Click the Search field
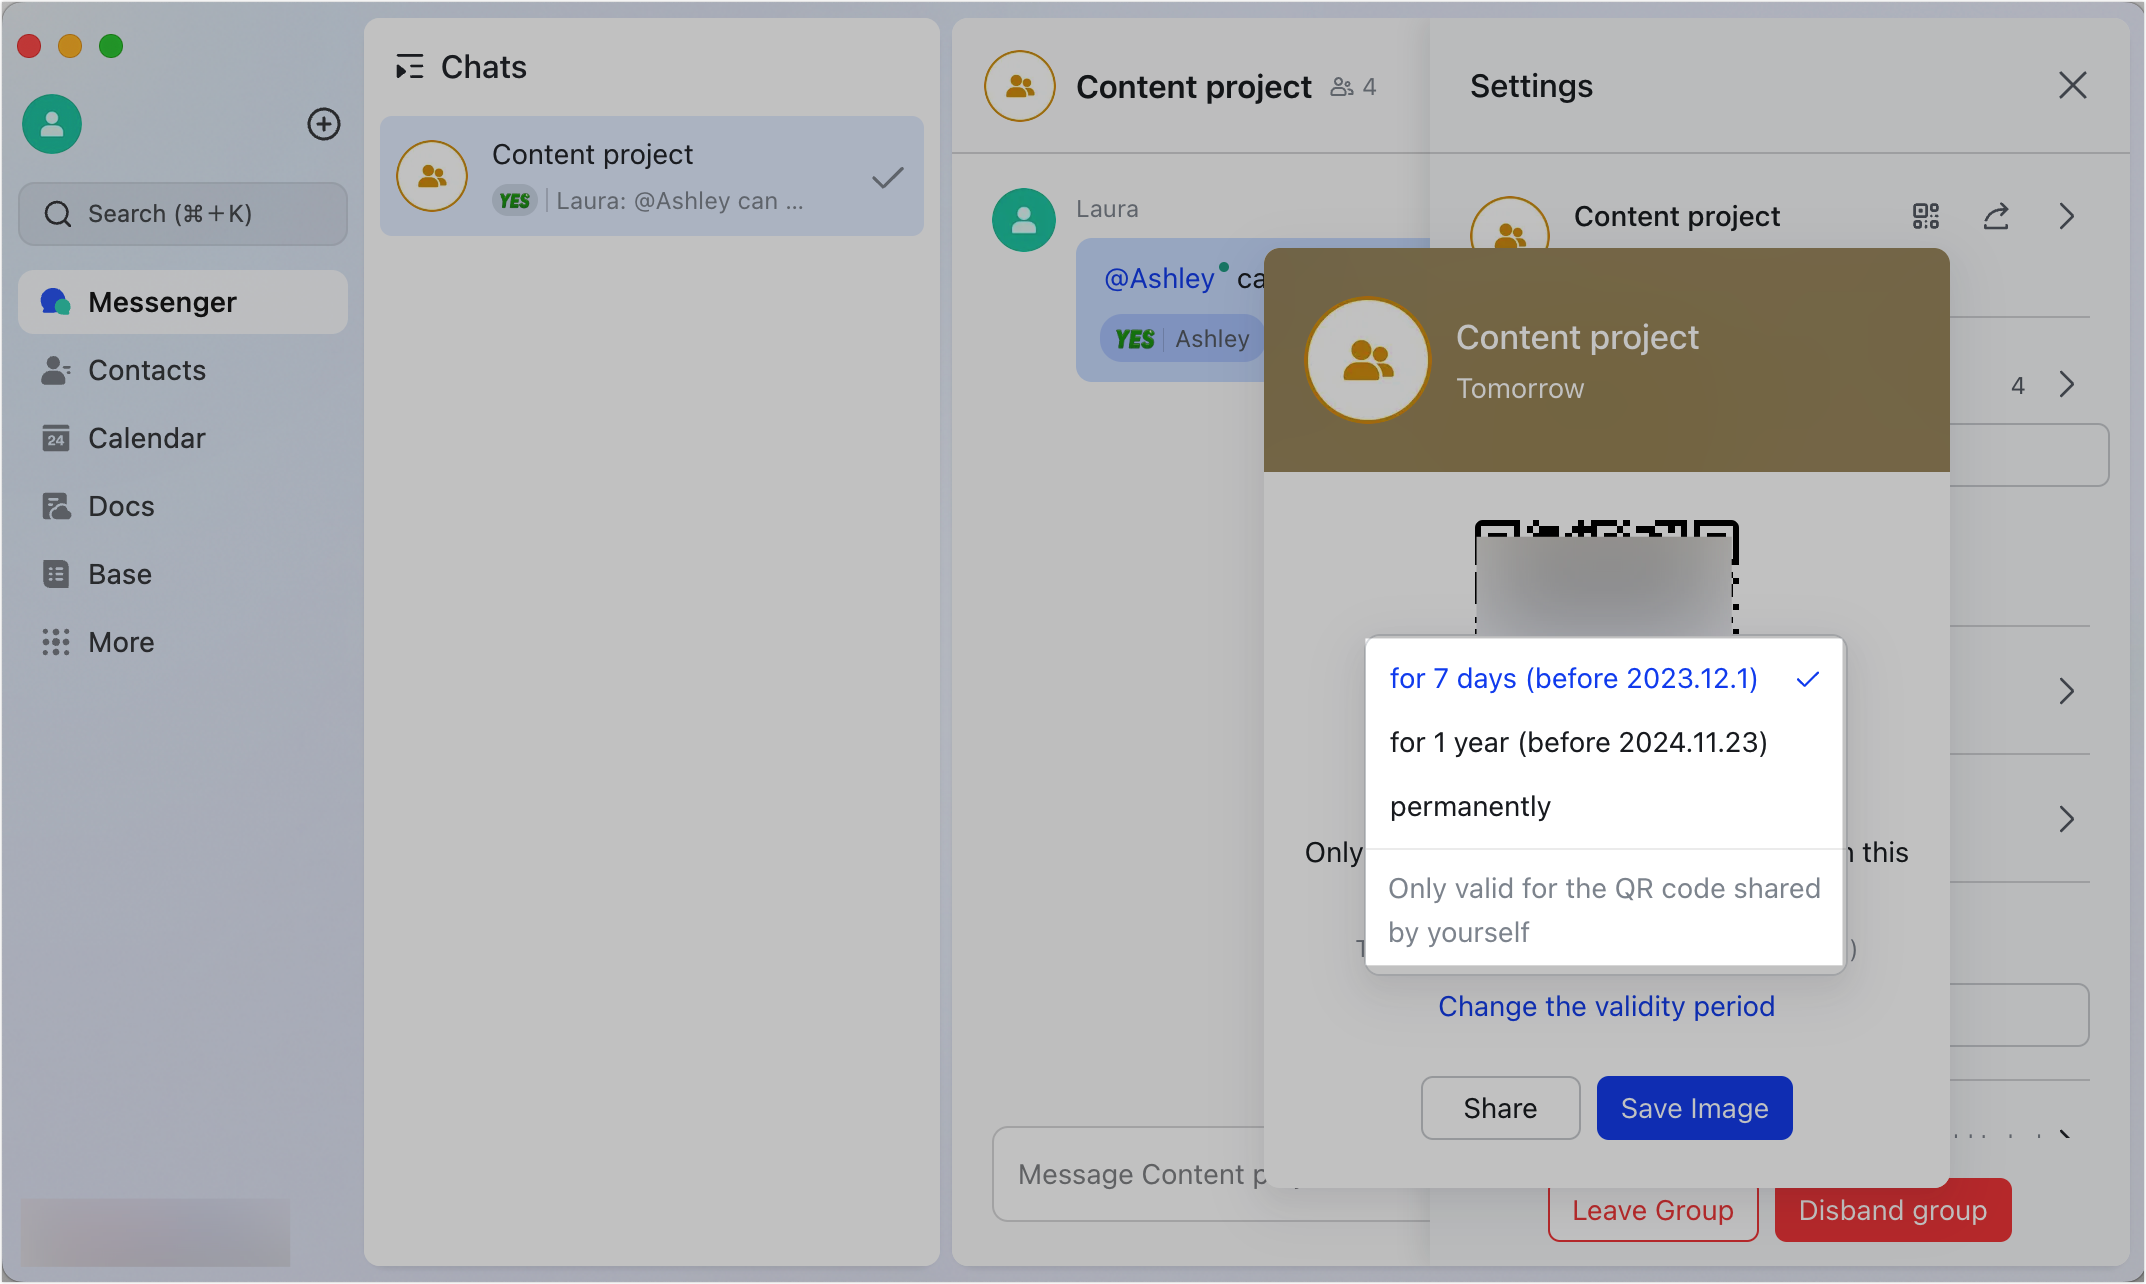Image resolution: width=2146 pixels, height=1284 pixels. pyautogui.click(x=183, y=214)
